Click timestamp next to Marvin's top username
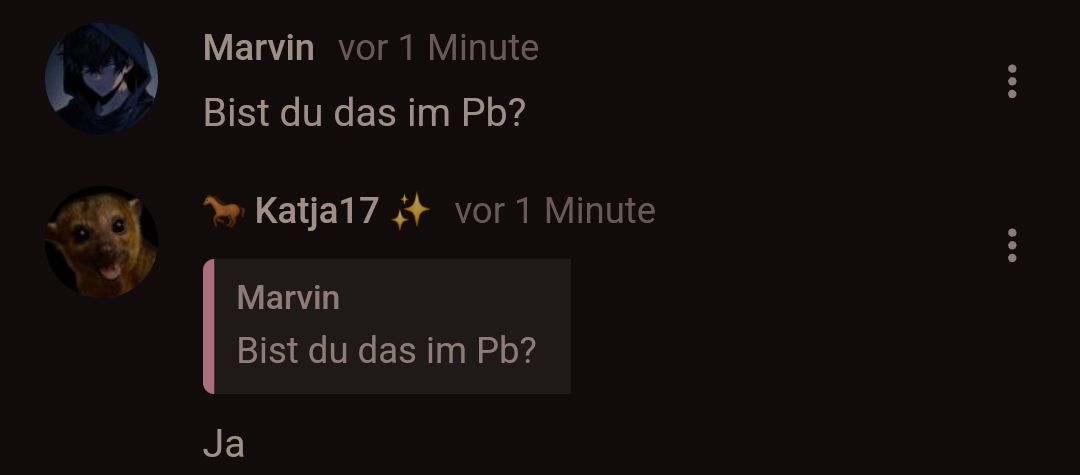This screenshot has height=475, width=1080. [x=439, y=48]
